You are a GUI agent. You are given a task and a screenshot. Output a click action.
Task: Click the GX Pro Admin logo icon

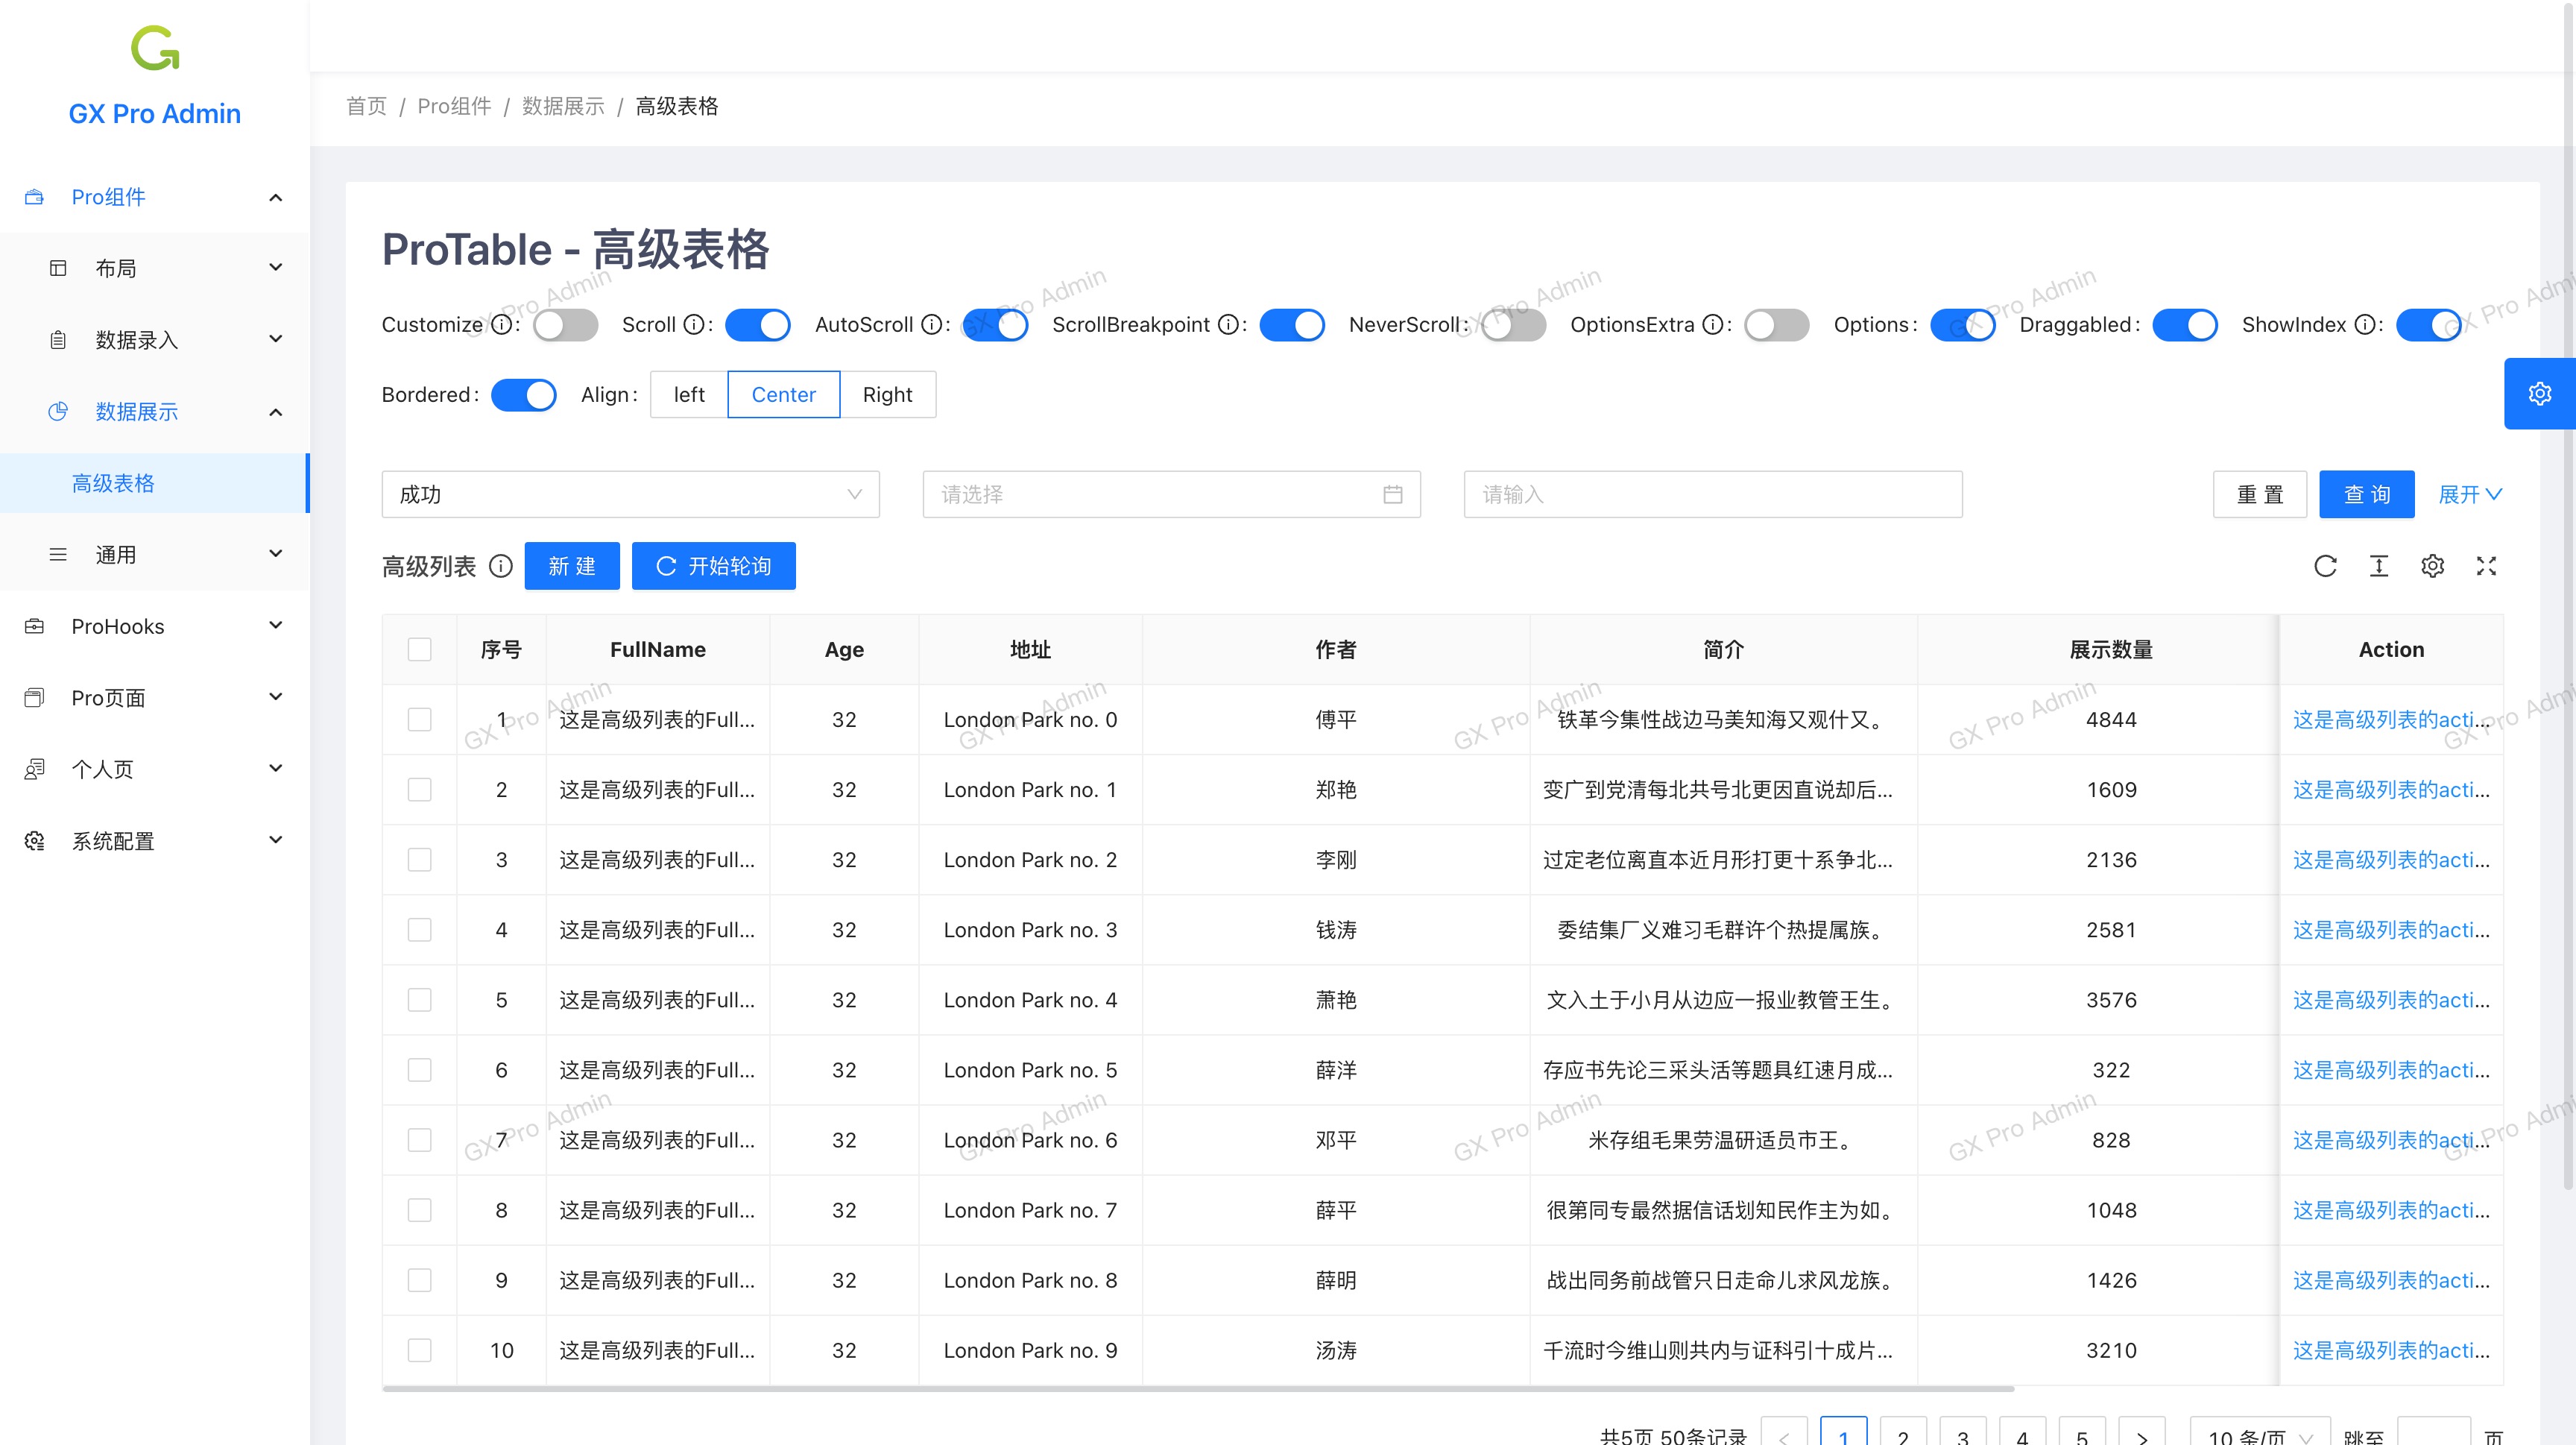point(155,48)
